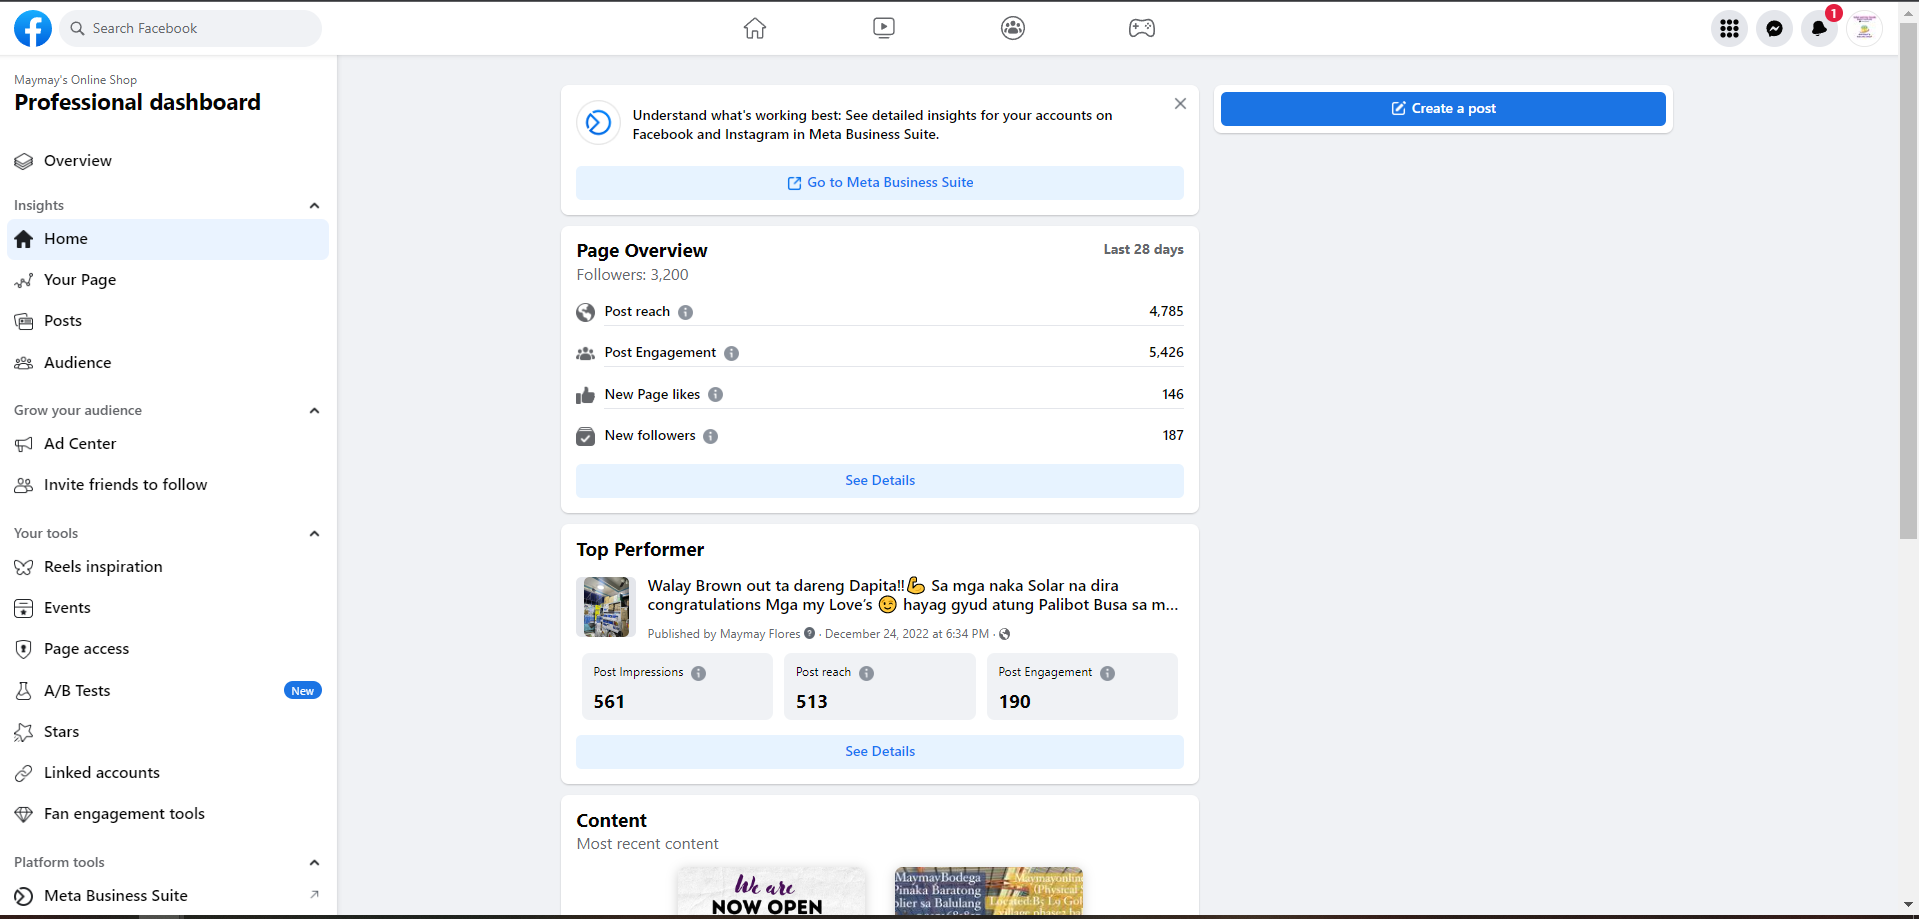Click the verified badge next to Maymay Flores
This screenshot has height=919, width=1919.
[810, 633]
